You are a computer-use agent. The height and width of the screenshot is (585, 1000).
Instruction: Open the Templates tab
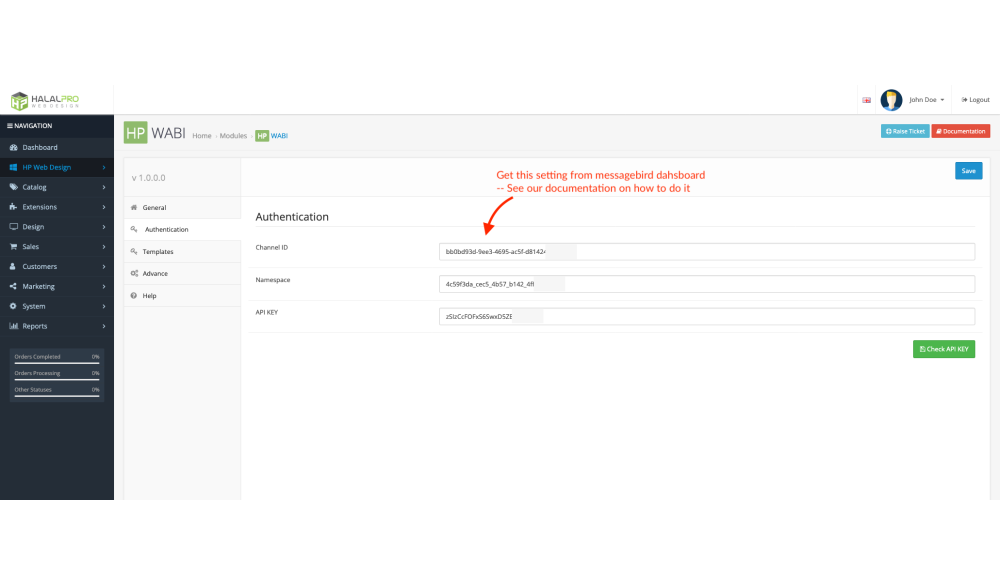157,252
